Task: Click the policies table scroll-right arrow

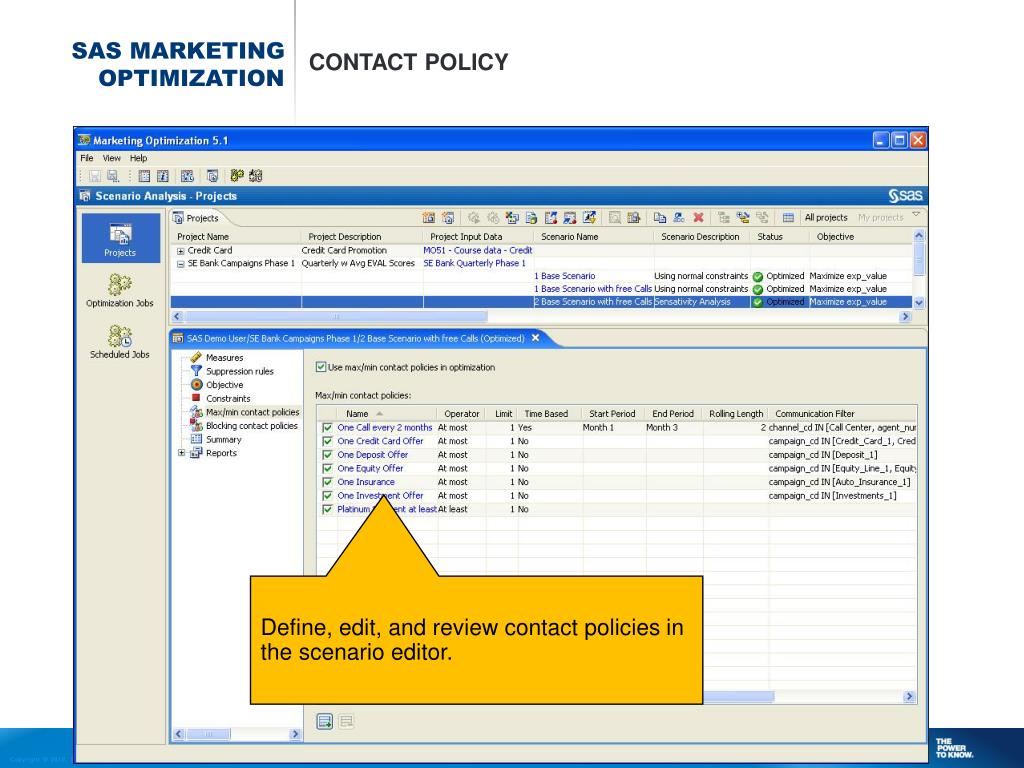Action: coord(909,697)
